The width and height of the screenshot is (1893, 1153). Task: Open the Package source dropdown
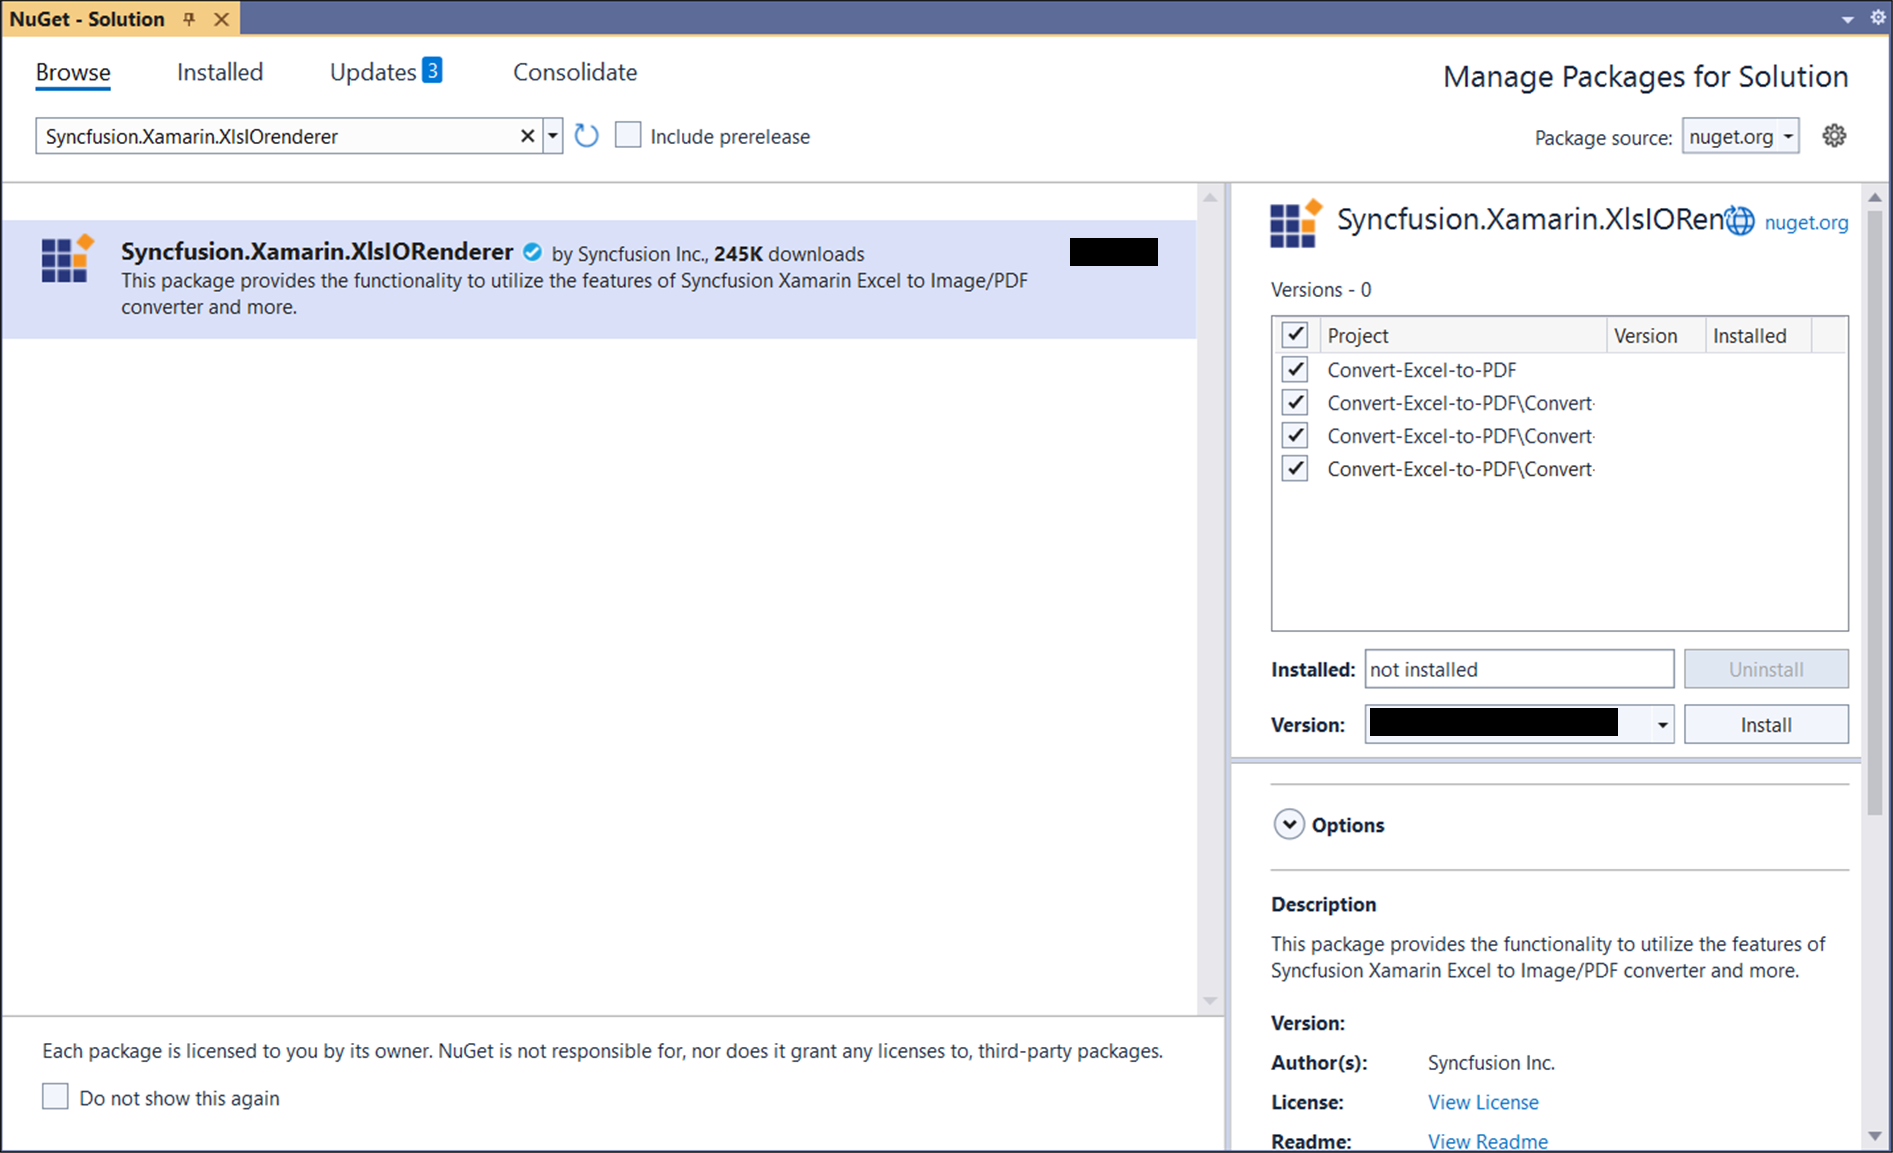click(x=1740, y=136)
